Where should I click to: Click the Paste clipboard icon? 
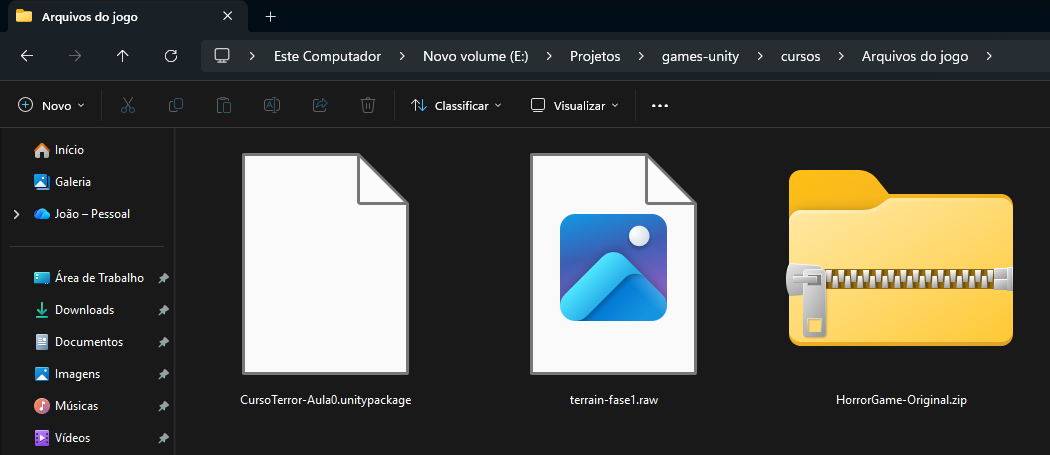(224, 105)
